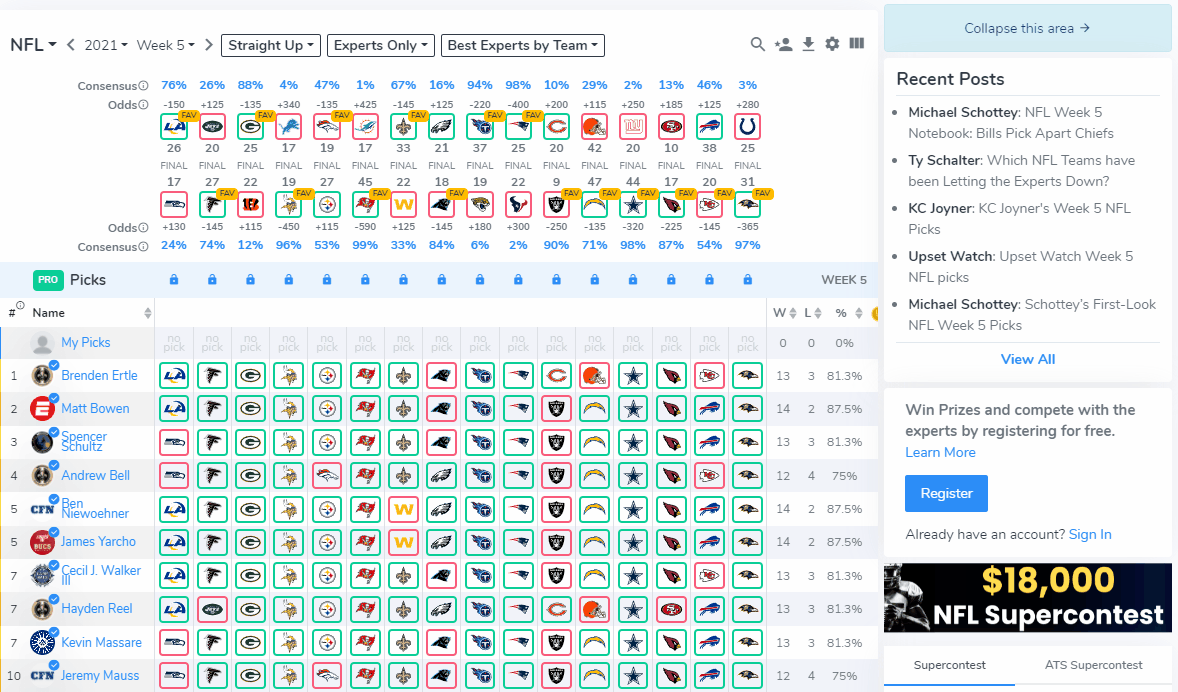
Task: Open the search magnifier icon
Action: tap(757, 44)
